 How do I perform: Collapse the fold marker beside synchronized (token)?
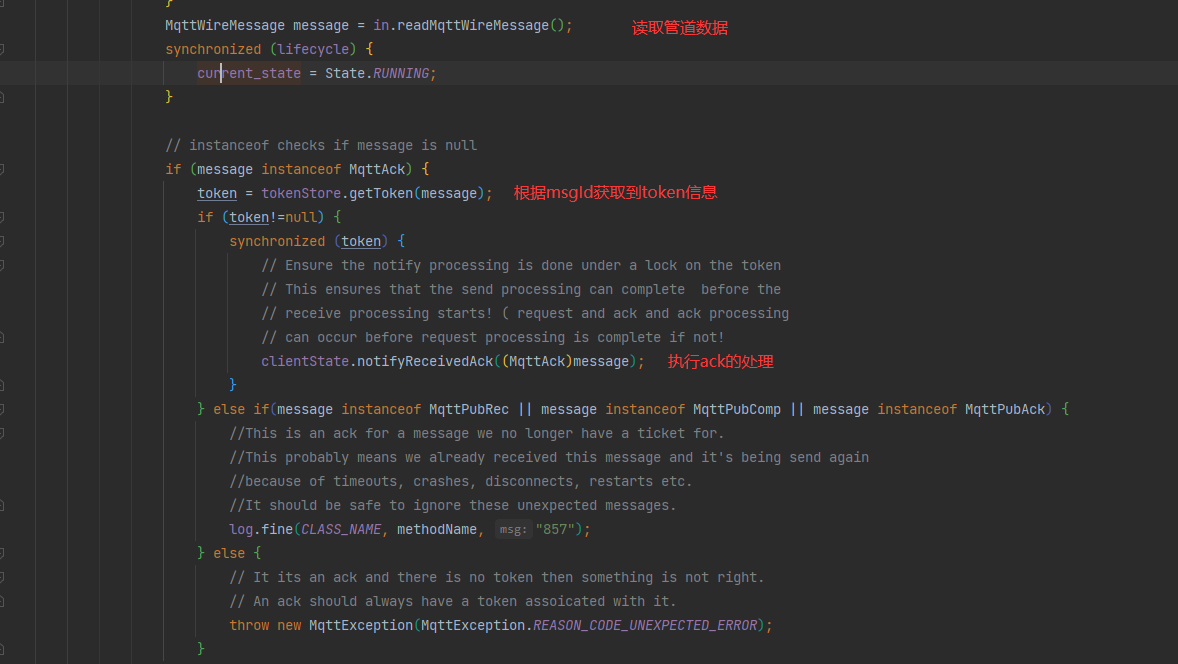[x=2, y=242]
